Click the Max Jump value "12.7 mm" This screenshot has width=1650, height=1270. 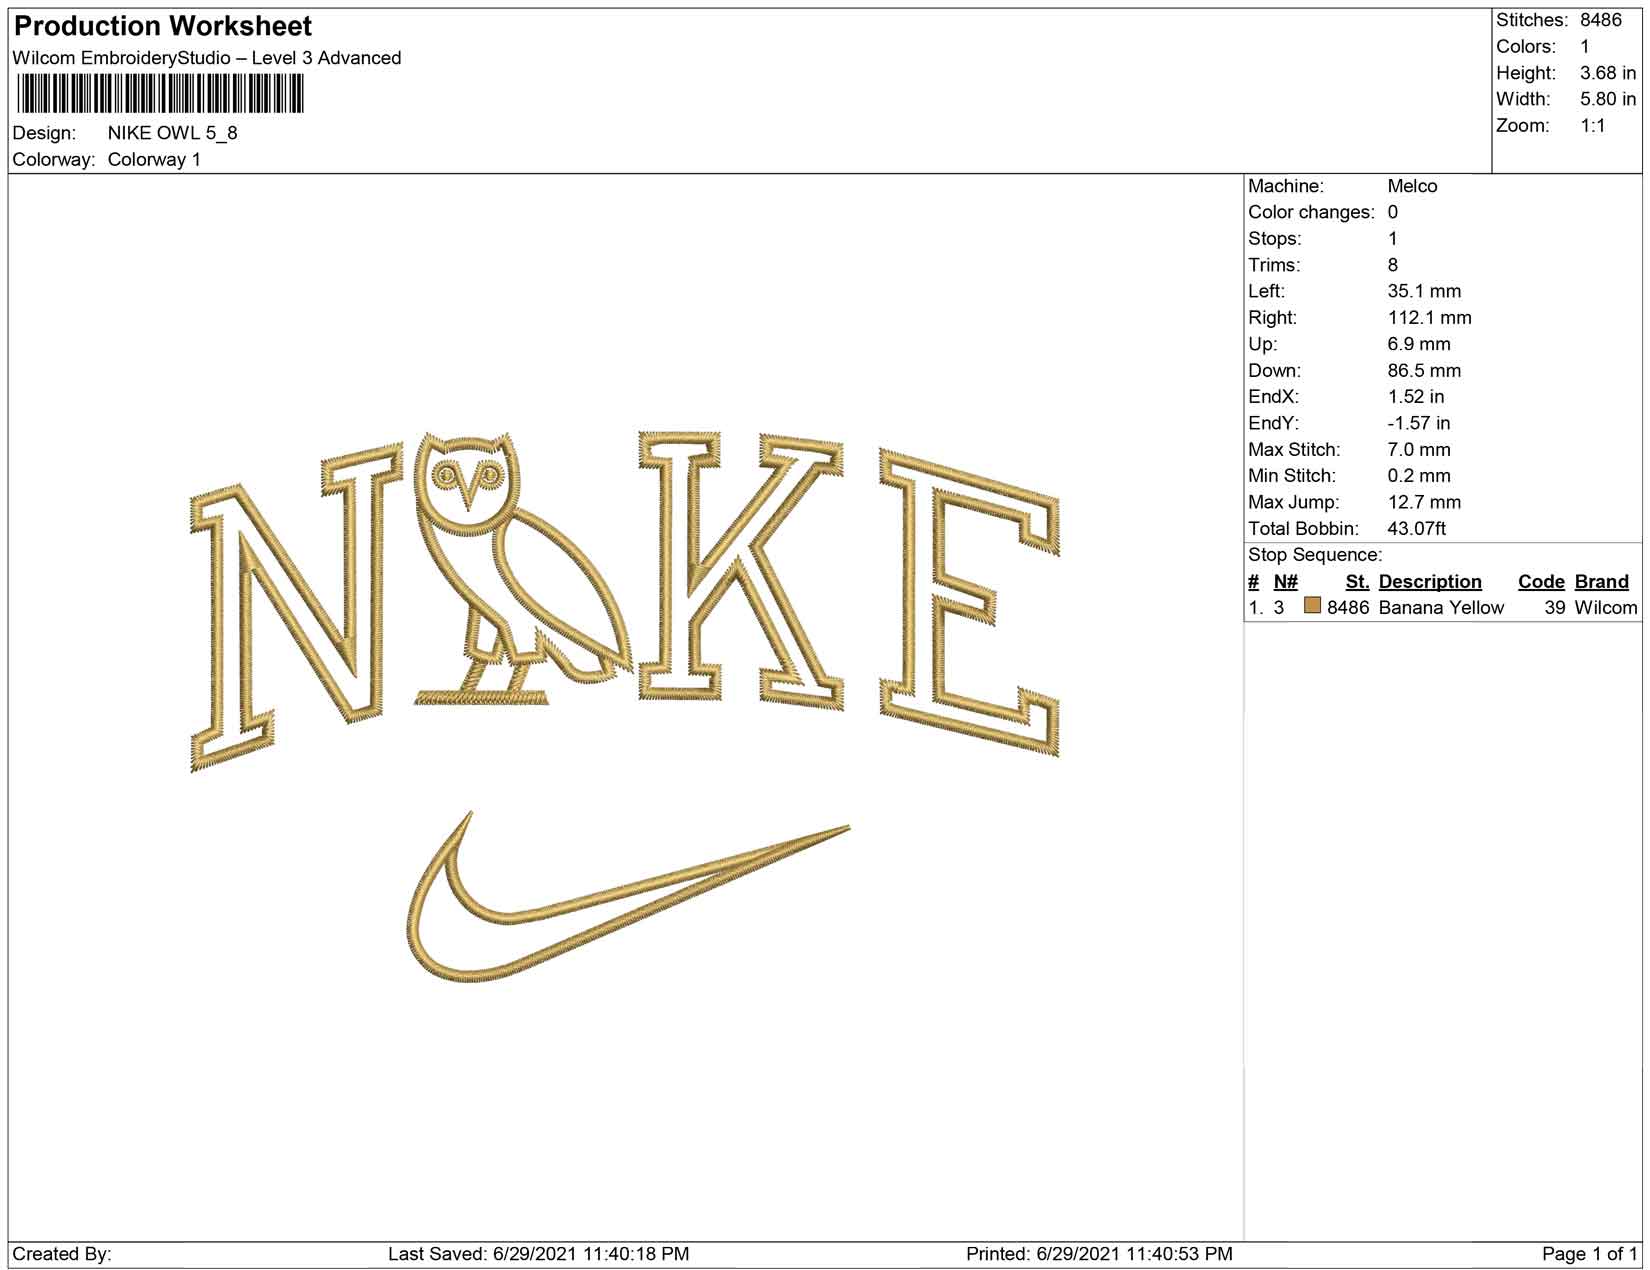1424,502
